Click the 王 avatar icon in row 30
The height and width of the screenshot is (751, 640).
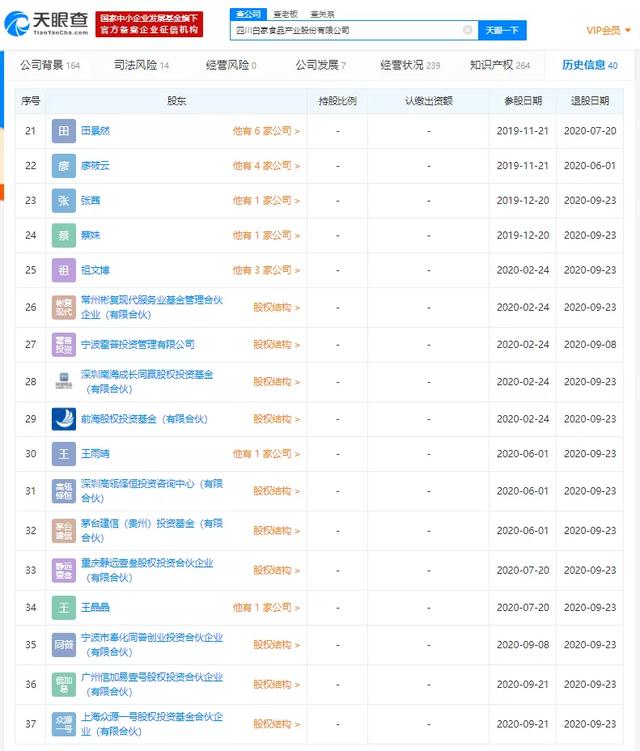[64, 454]
